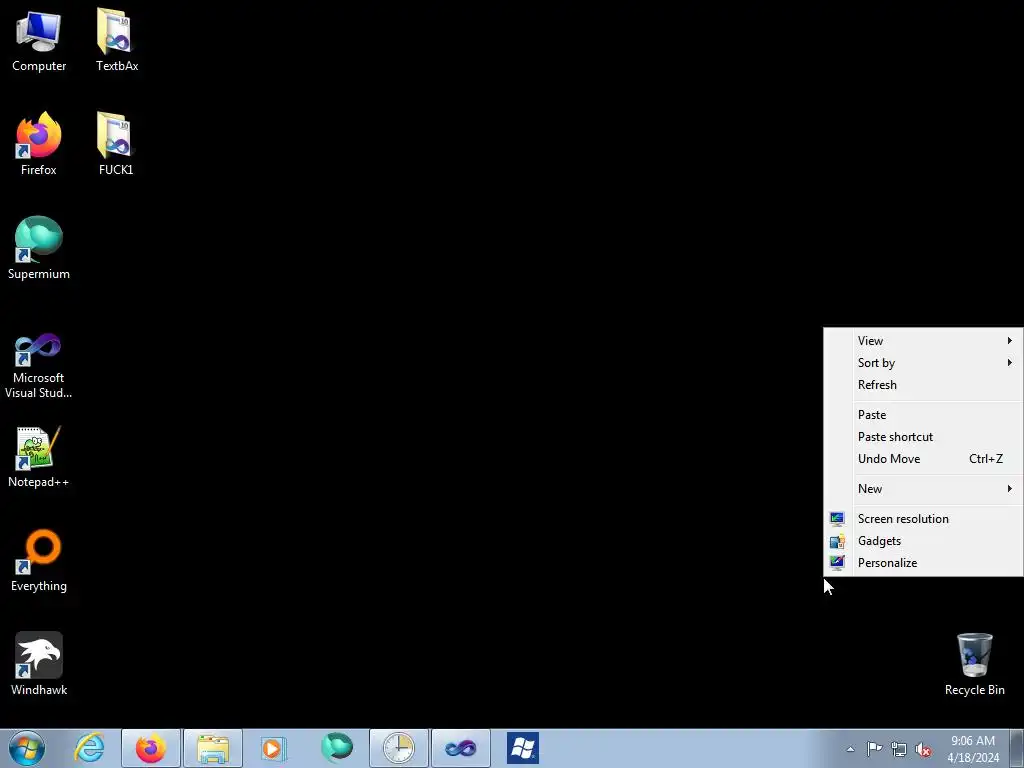Screen dimensions: 1024x768
Task: Open the network tray icon
Action: (899, 749)
